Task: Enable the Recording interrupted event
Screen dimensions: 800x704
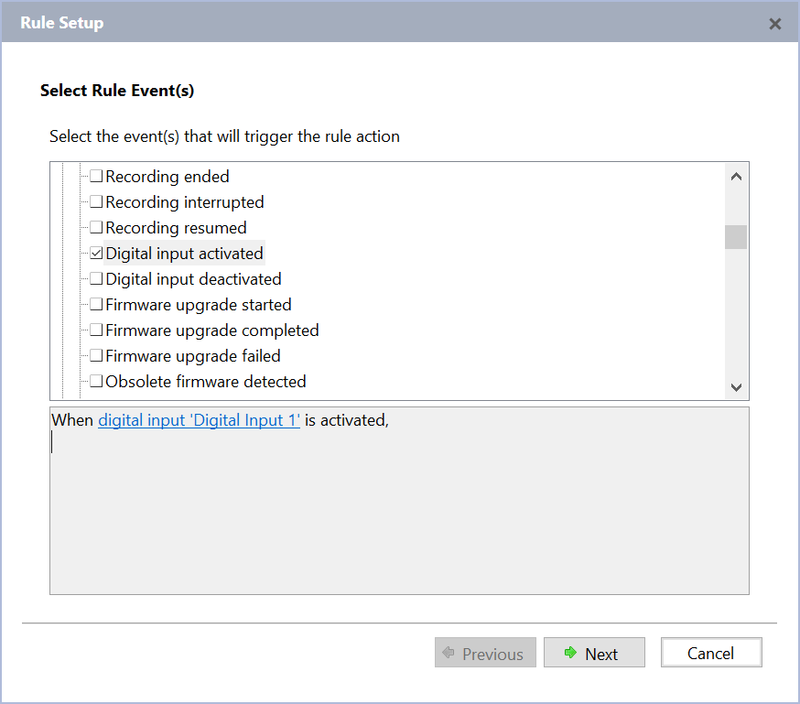Action: point(97,202)
